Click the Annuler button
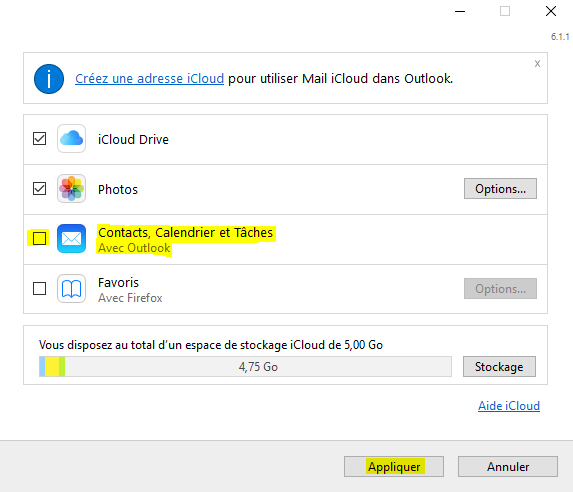The height and width of the screenshot is (492, 573). point(508,466)
